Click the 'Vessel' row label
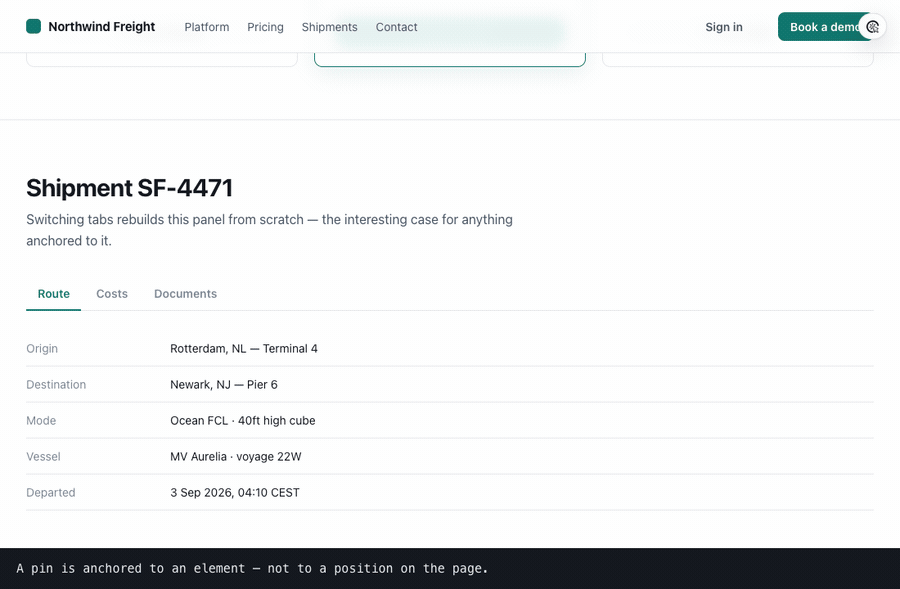This screenshot has width=900, height=589. click(x=43, y=457)
